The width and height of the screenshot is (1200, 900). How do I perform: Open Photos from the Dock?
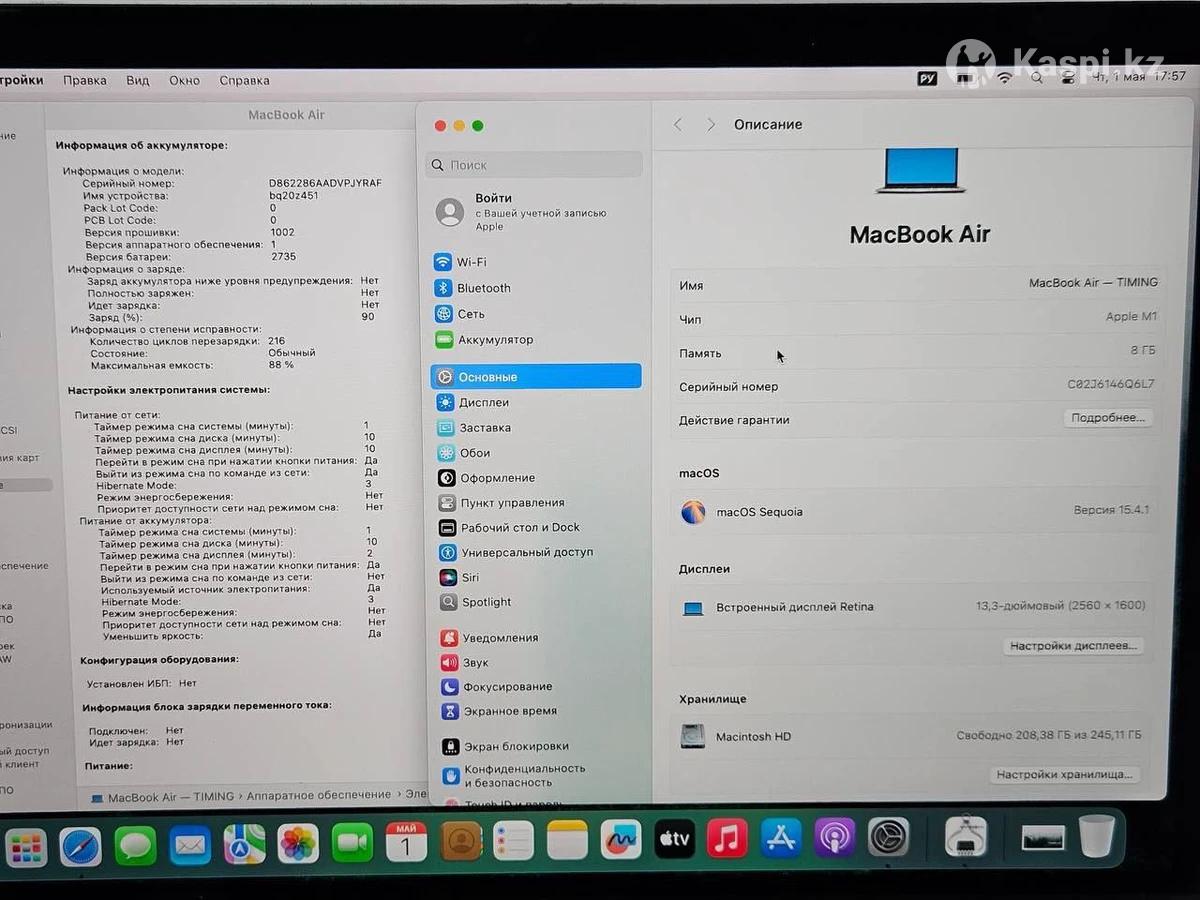pos(298,843)
